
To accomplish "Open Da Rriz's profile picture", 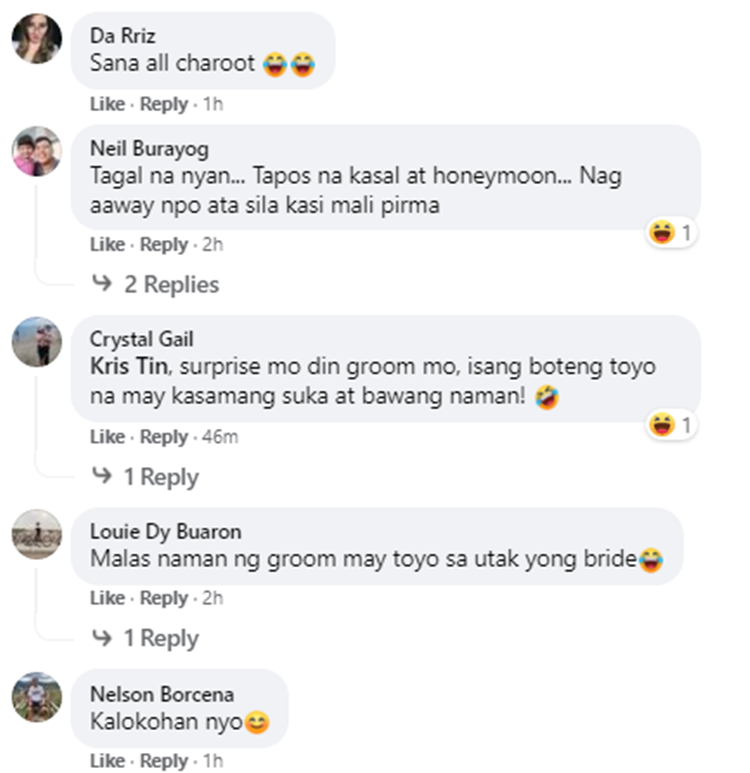I will click(37, 39).
